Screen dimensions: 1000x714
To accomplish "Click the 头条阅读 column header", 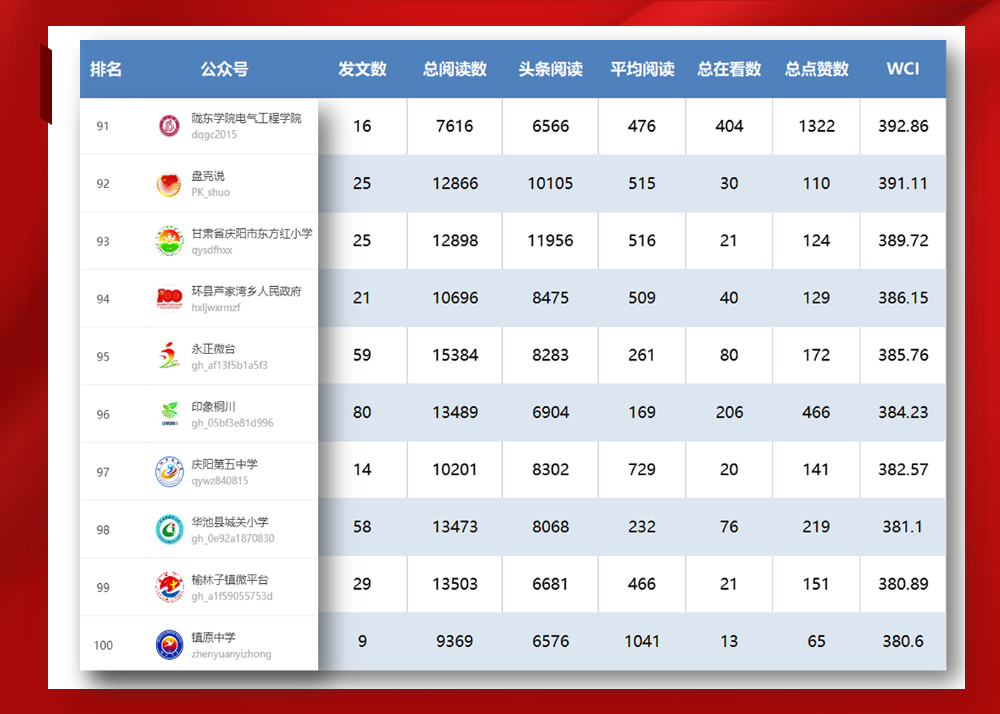I will (550, 69).
